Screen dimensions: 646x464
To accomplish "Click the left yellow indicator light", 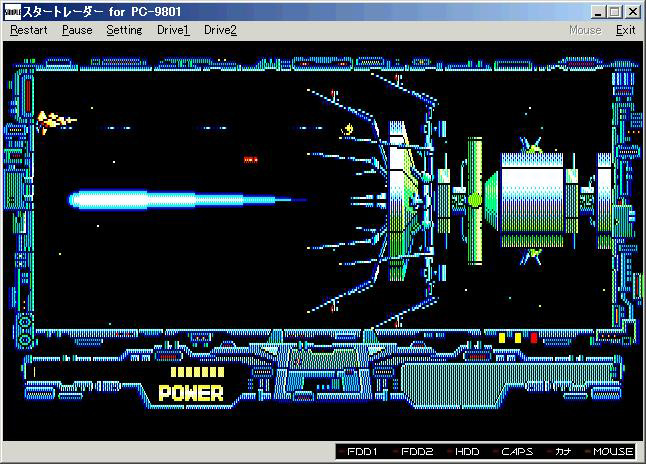I will coord(502,338).
